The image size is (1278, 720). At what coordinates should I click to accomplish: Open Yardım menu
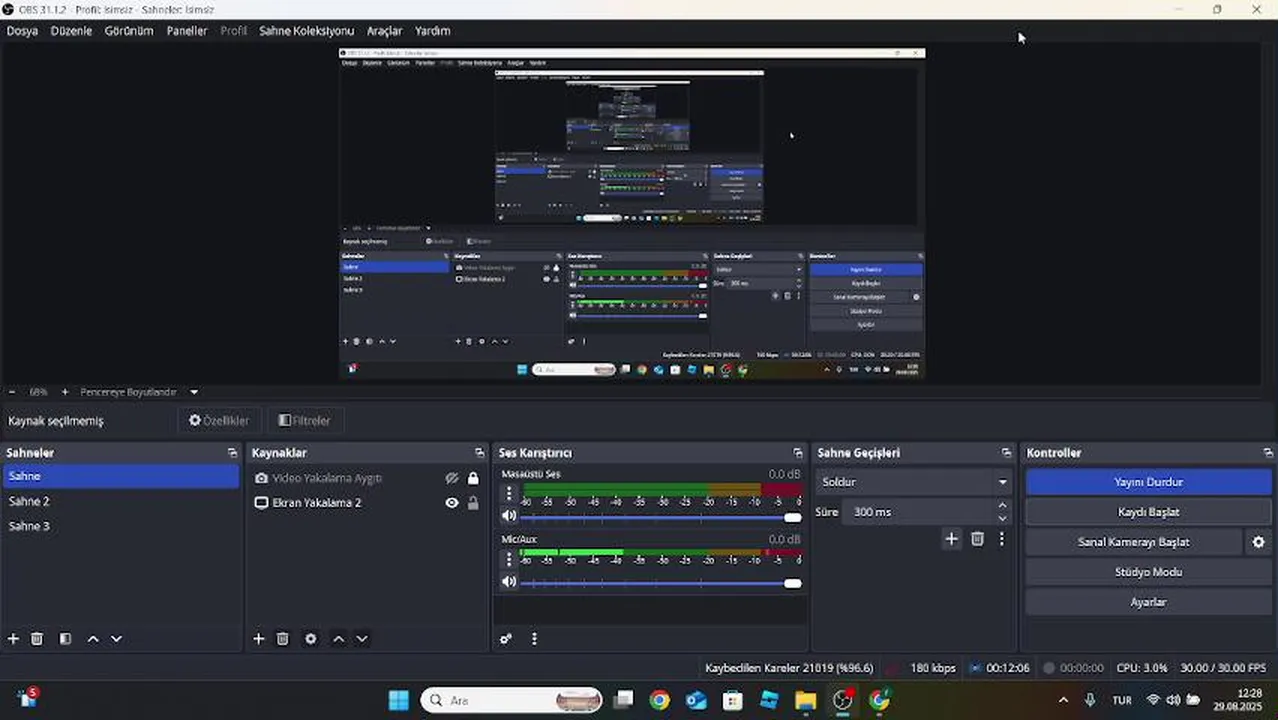[x=432, y=31]
